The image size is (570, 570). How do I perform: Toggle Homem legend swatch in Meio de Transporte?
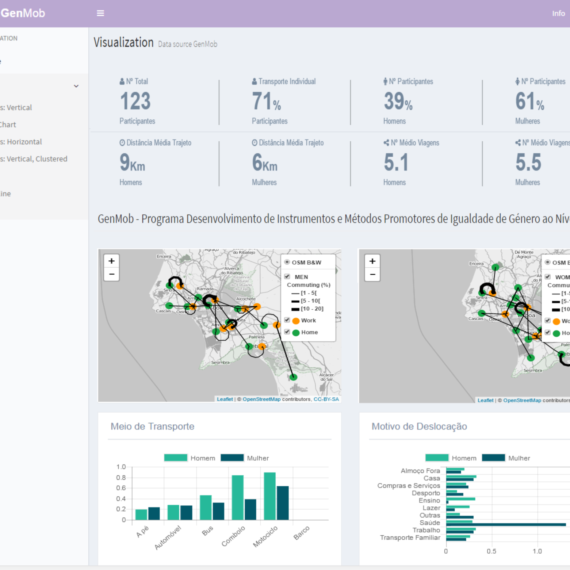[176, 458]
